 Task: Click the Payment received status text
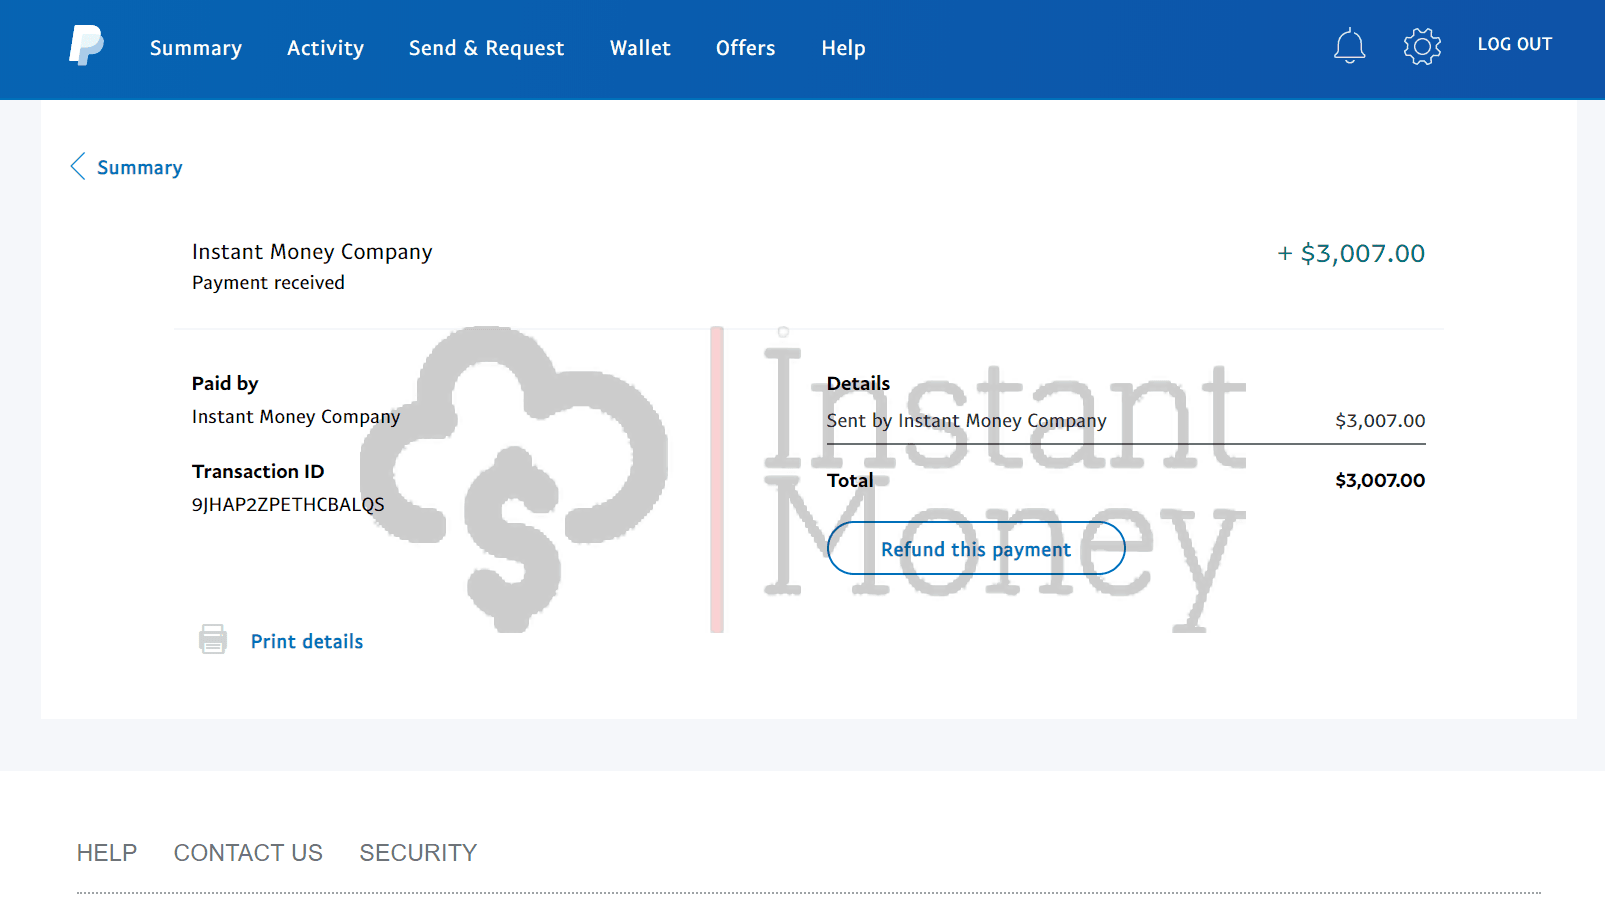coord(268,283)
